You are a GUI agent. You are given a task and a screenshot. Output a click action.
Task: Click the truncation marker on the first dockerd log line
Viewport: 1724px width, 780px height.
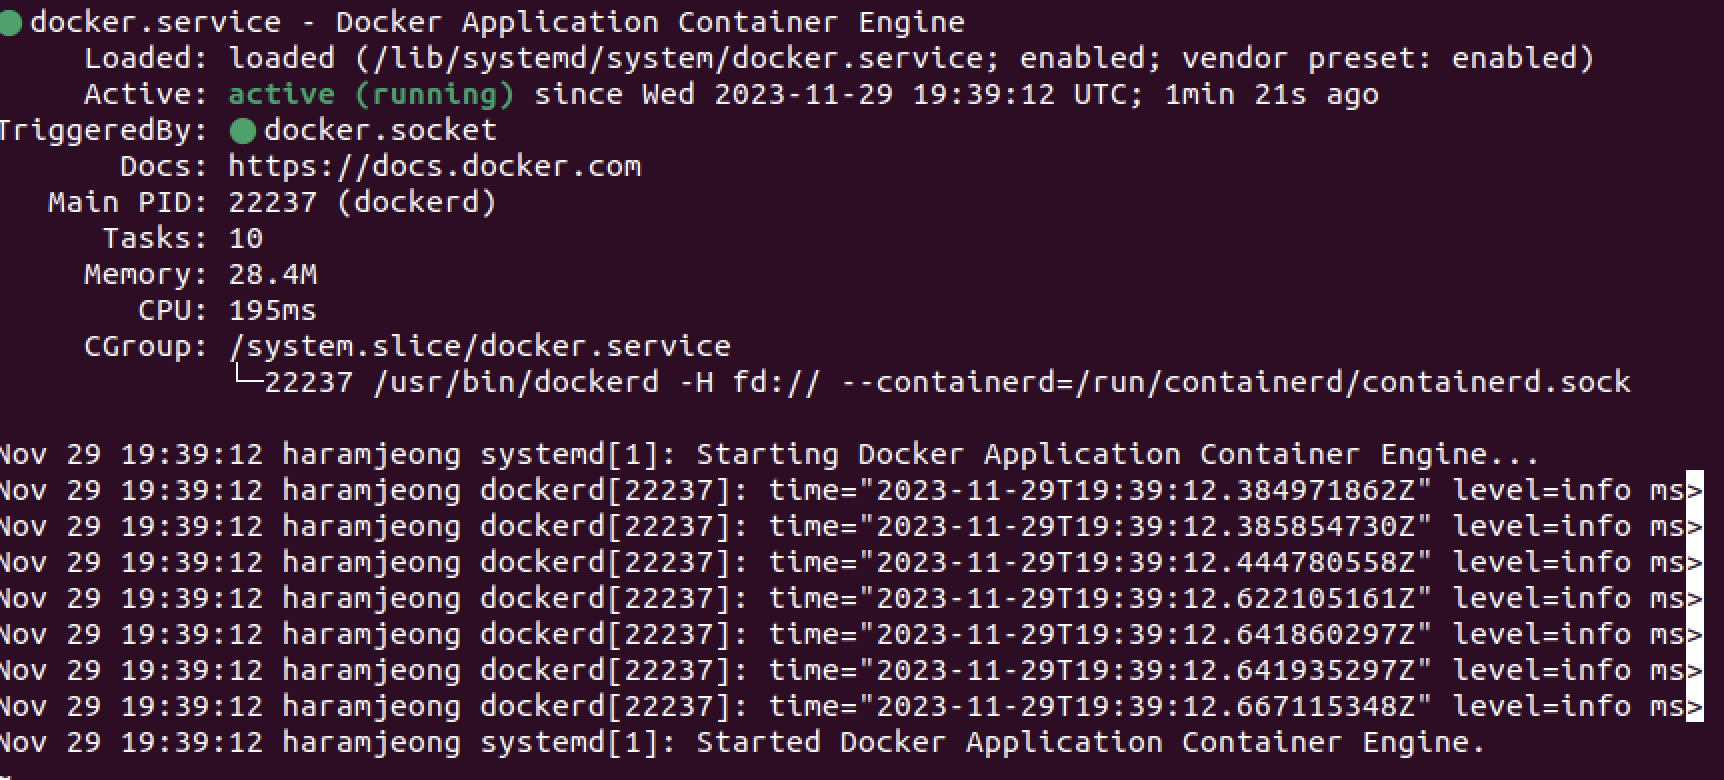tap(1694, 490)
